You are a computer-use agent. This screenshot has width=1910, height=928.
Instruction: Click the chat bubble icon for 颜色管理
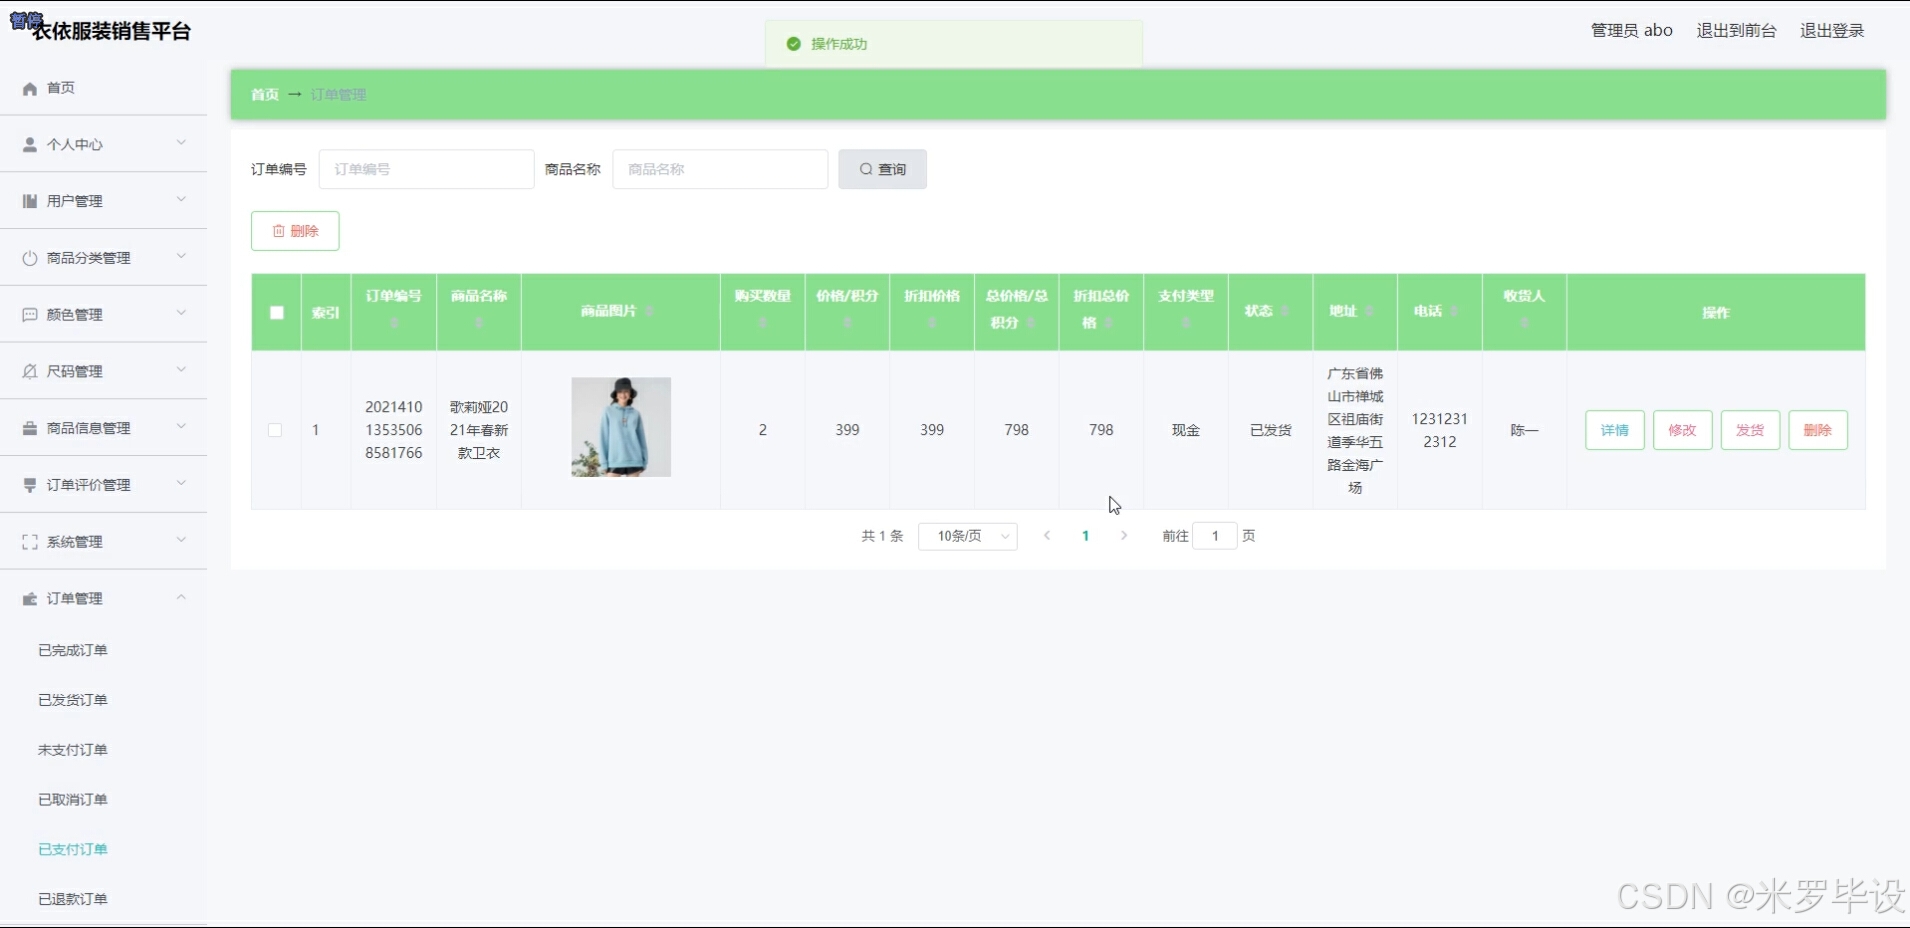click(x=29, y=313)
